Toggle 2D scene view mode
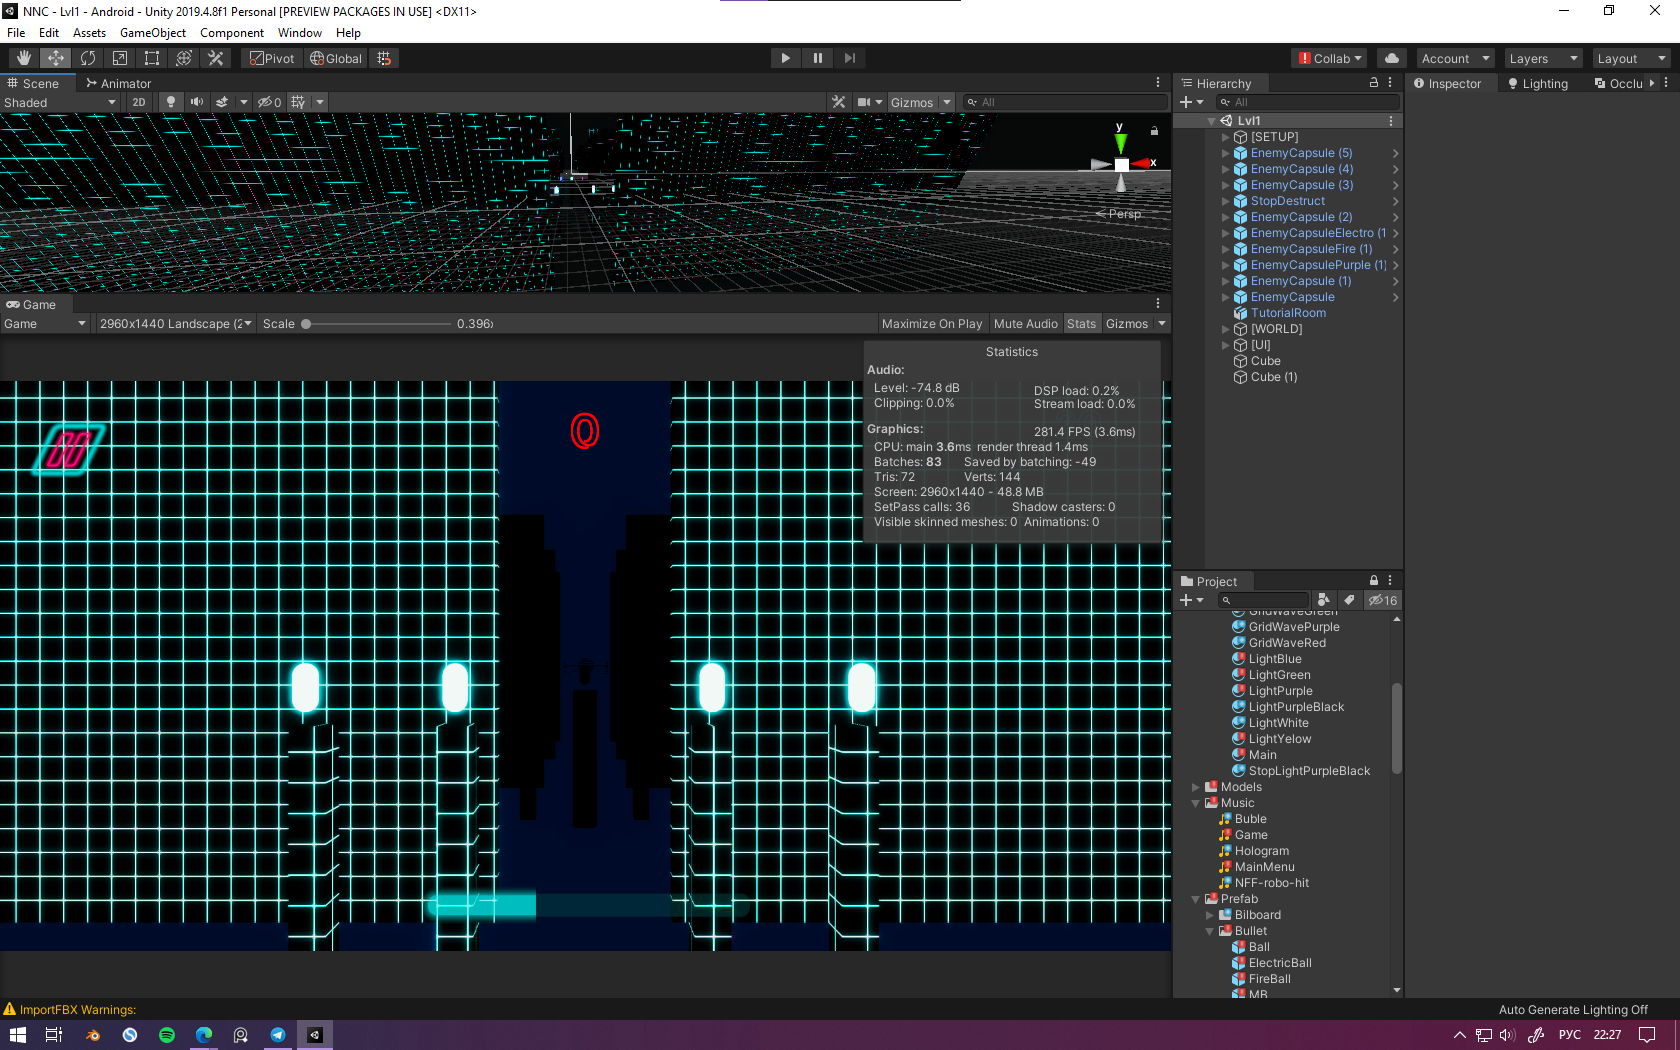The image size is (1680, 1050). click(139, 102)
